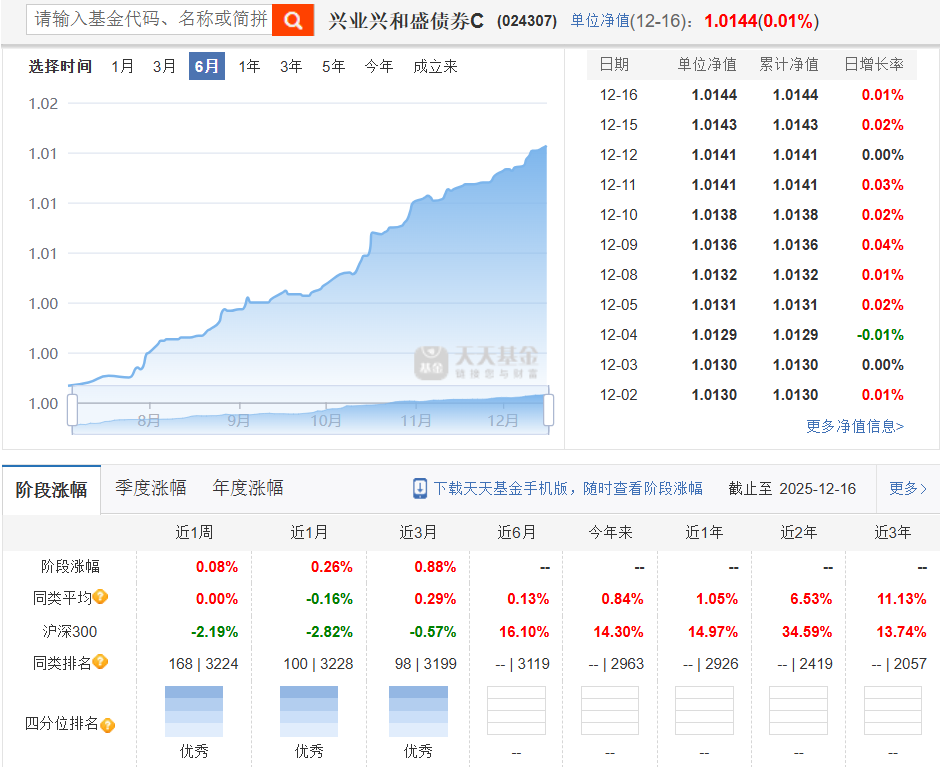Click the 近3月 quartile ranking bar
940x767 pixels.
tap(418, 711)
